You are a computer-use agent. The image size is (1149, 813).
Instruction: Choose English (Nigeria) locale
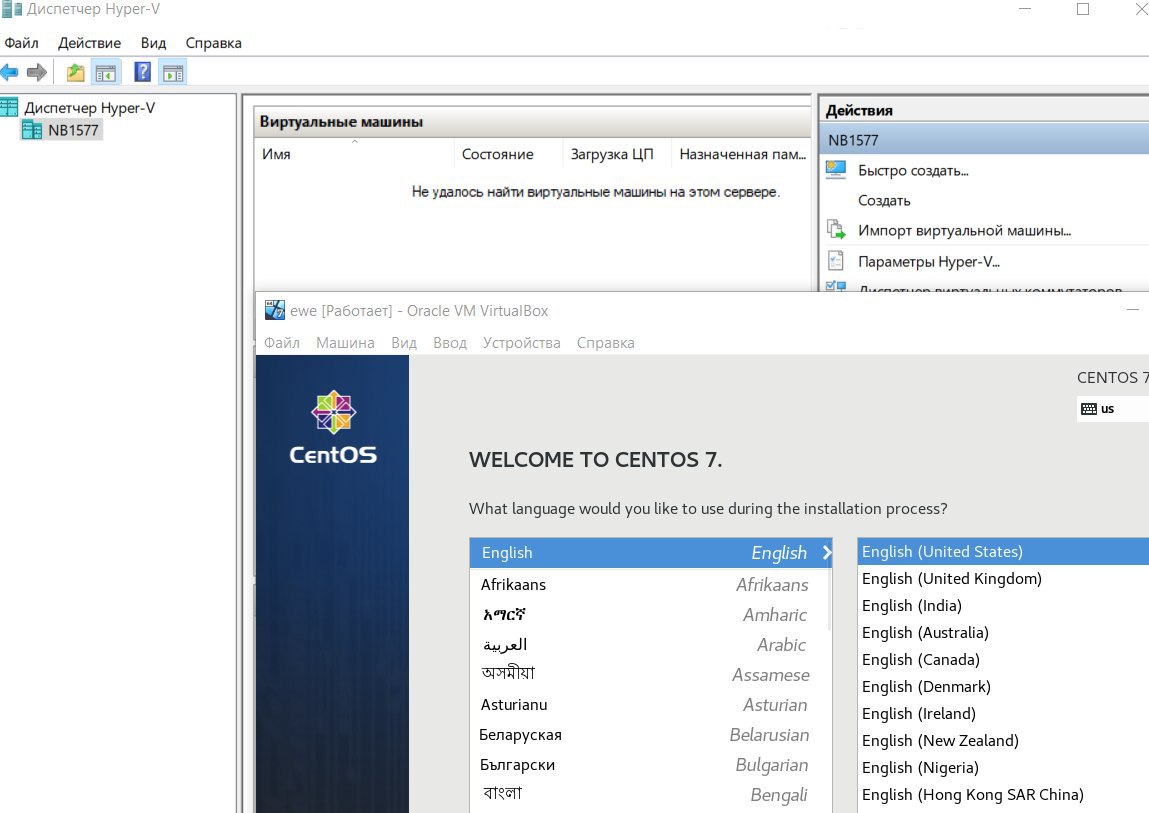click(1003, 768)
